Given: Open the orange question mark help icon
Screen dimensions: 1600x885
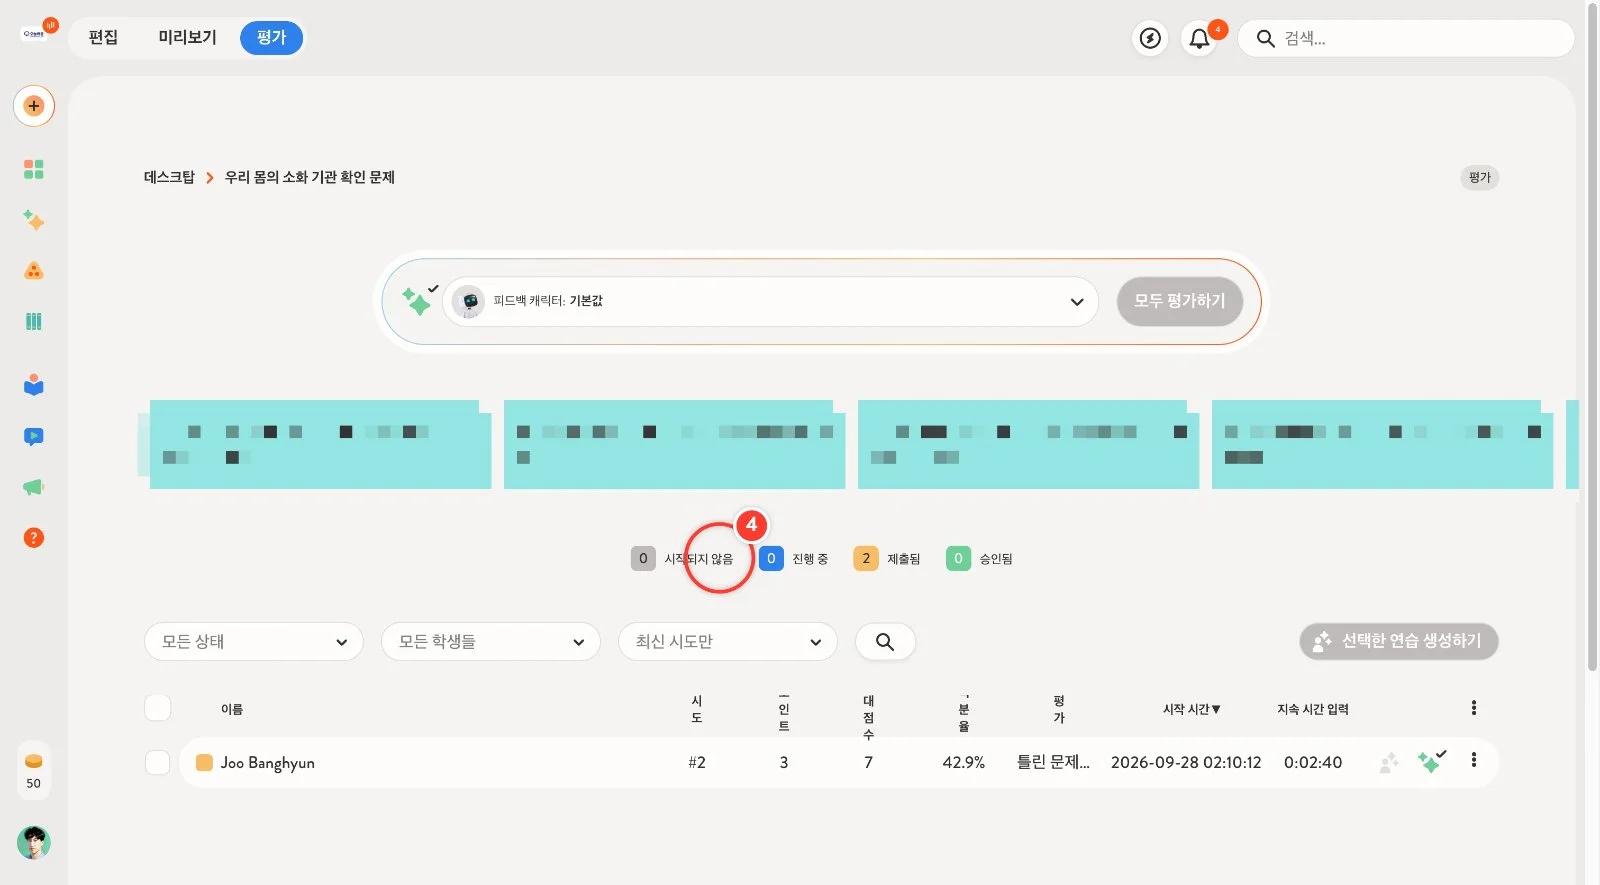Looking at the screenshot, I should click(x=34, y=538).
